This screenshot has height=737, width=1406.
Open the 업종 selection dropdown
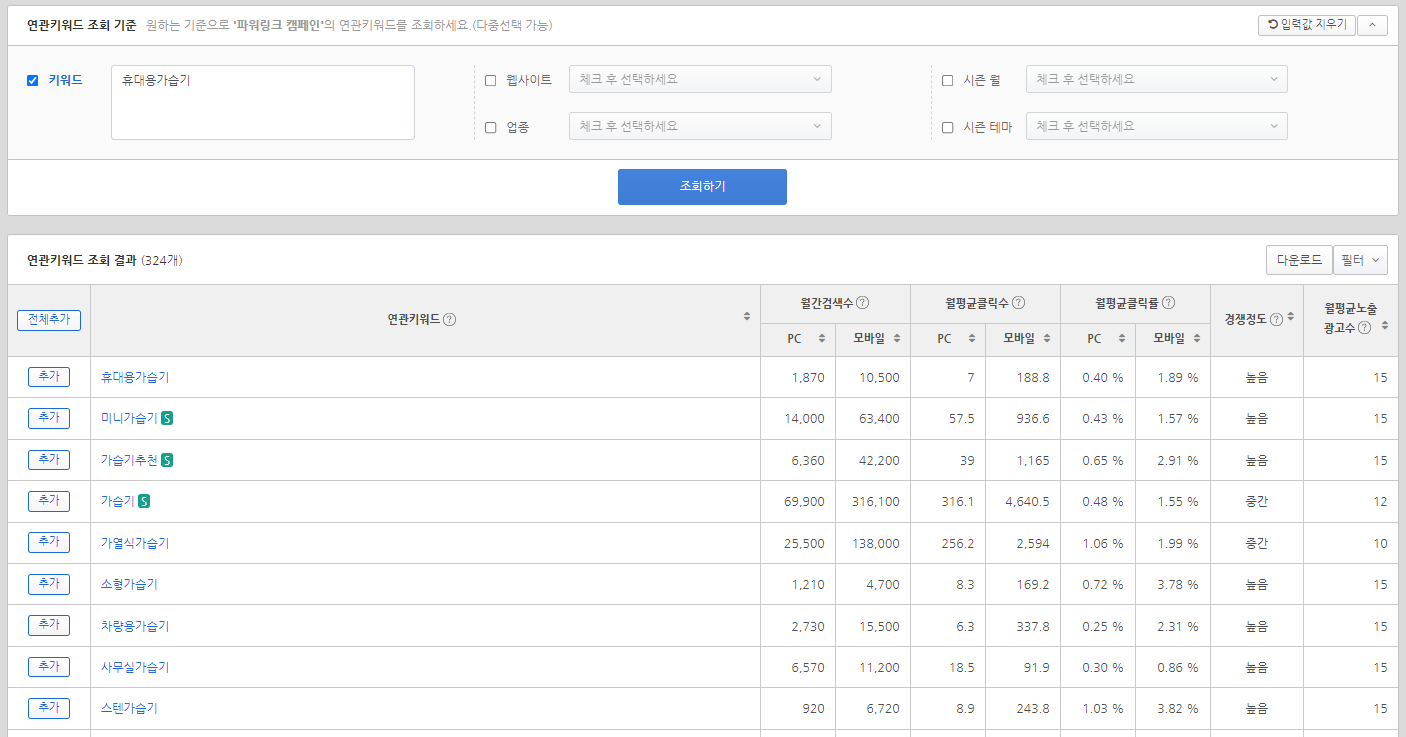point(700,126)
